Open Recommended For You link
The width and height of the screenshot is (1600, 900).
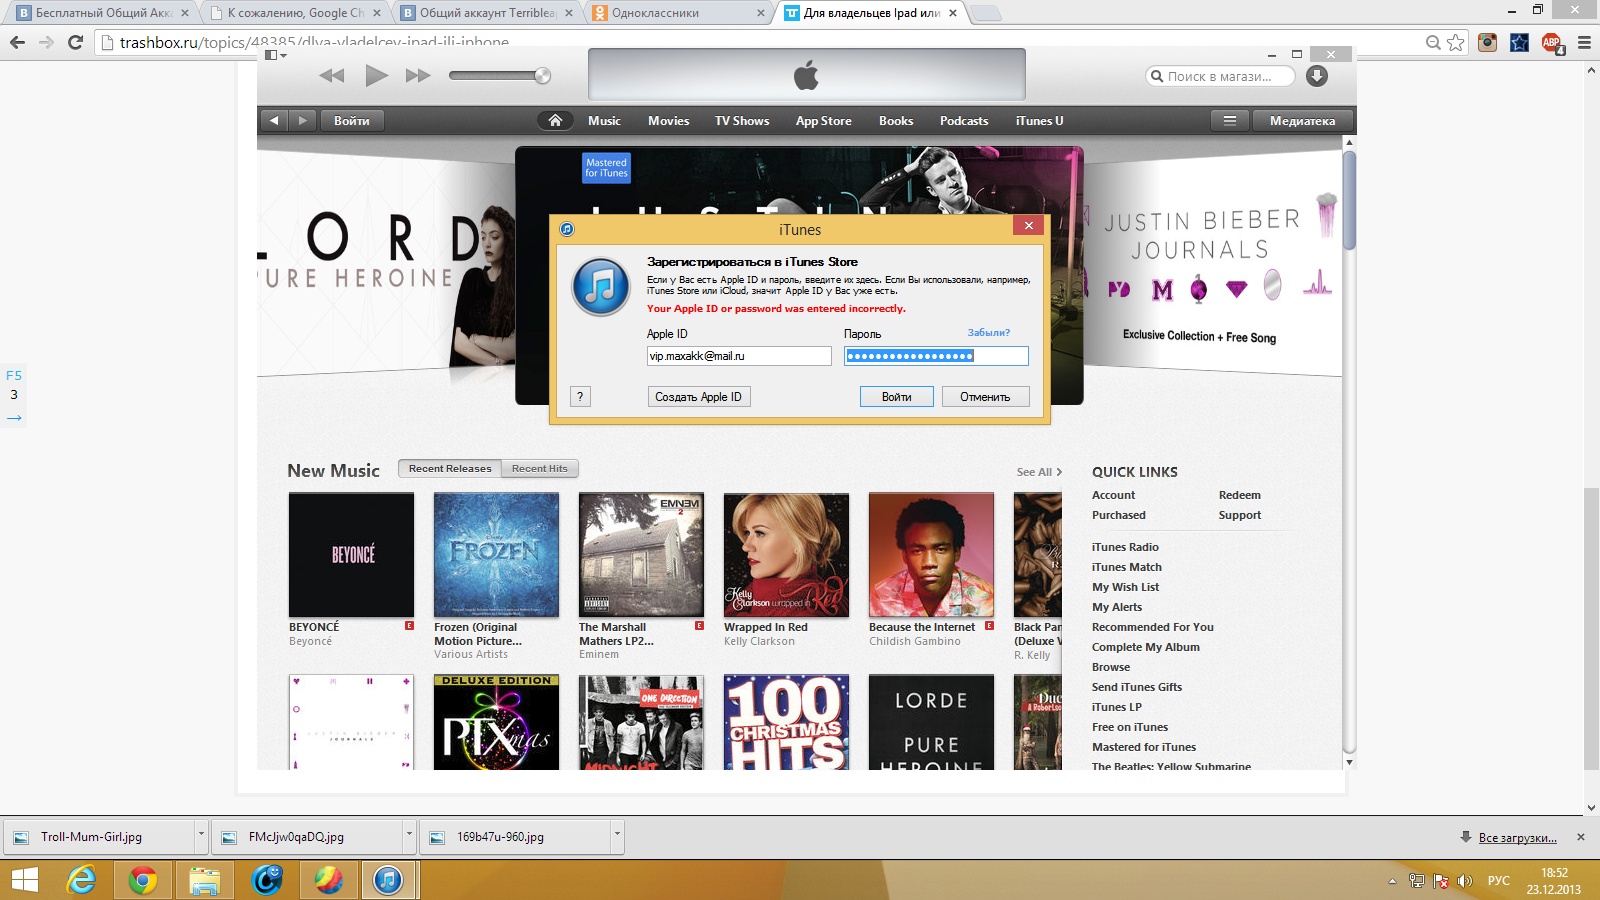pos(1153,627)
